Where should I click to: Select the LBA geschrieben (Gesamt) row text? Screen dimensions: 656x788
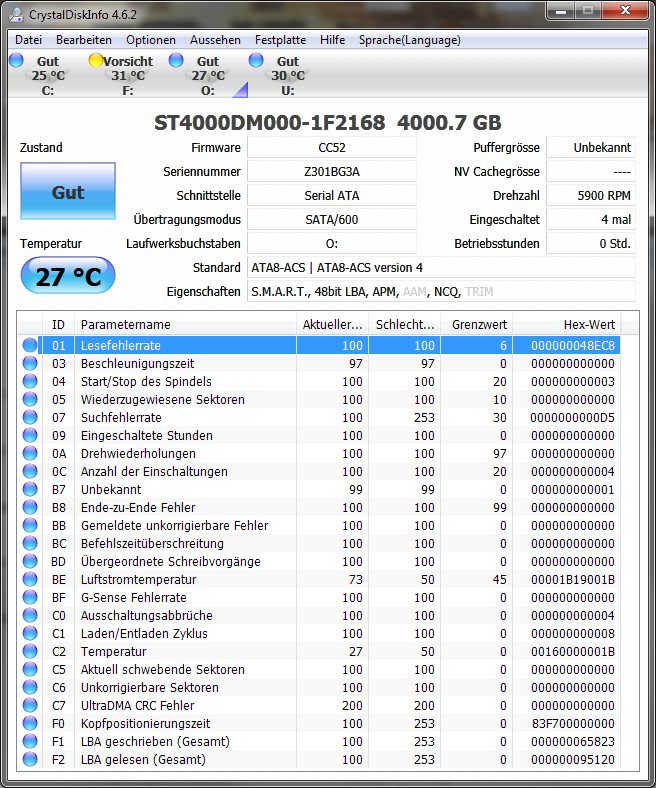coord(155,742)
